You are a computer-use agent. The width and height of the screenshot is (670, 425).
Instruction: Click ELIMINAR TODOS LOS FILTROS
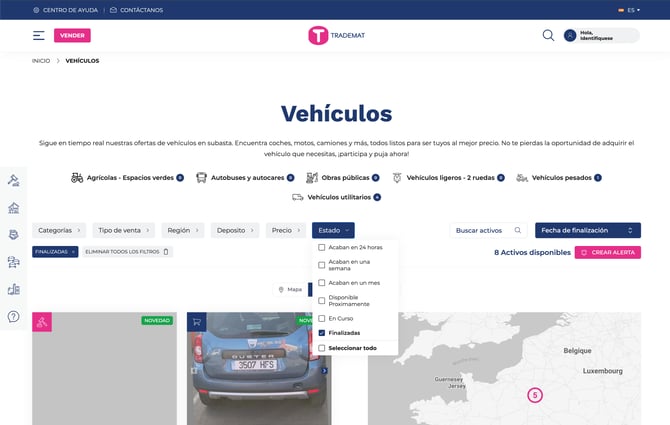(126, 252)
